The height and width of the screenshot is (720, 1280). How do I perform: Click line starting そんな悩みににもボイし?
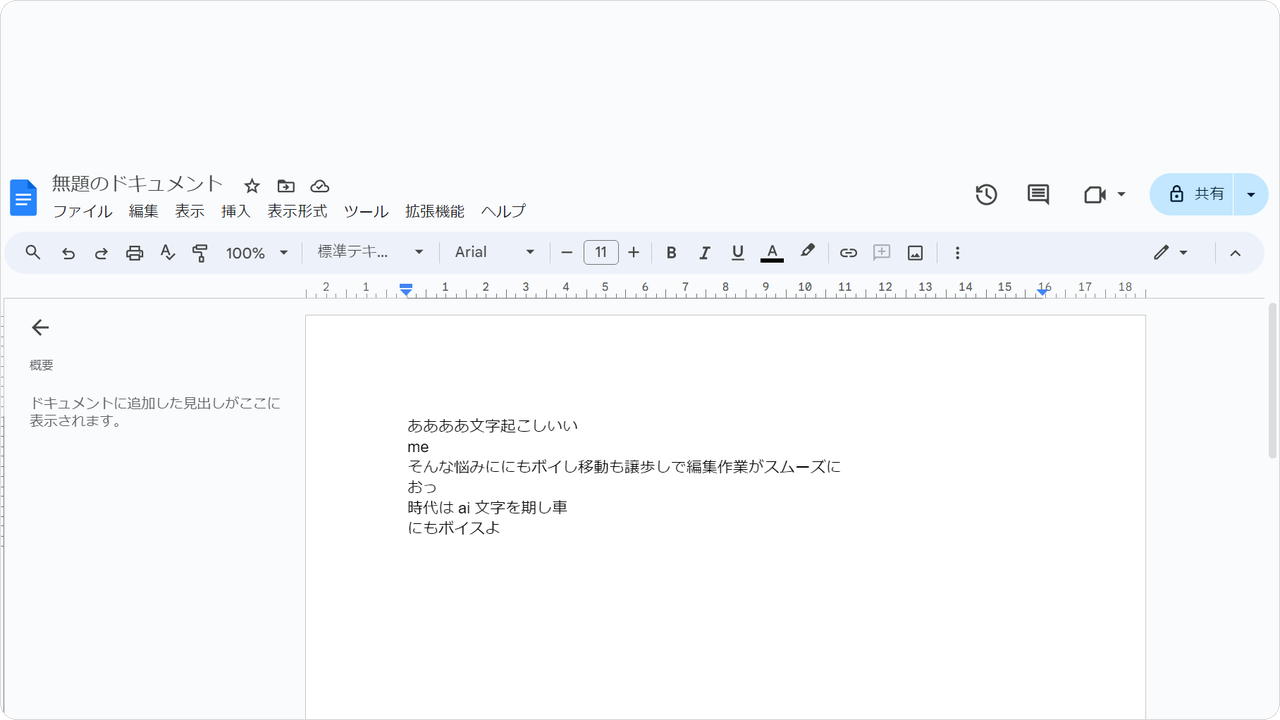coord(625,467)
